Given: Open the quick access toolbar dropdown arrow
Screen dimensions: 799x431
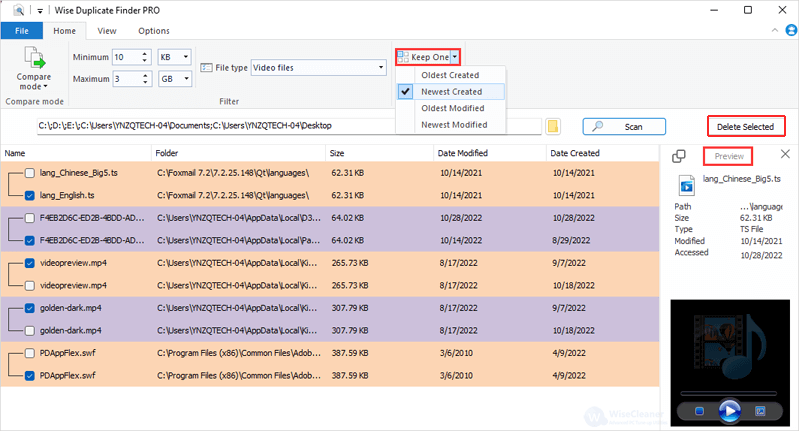Looking at the screenshot, I should point(40,11).
